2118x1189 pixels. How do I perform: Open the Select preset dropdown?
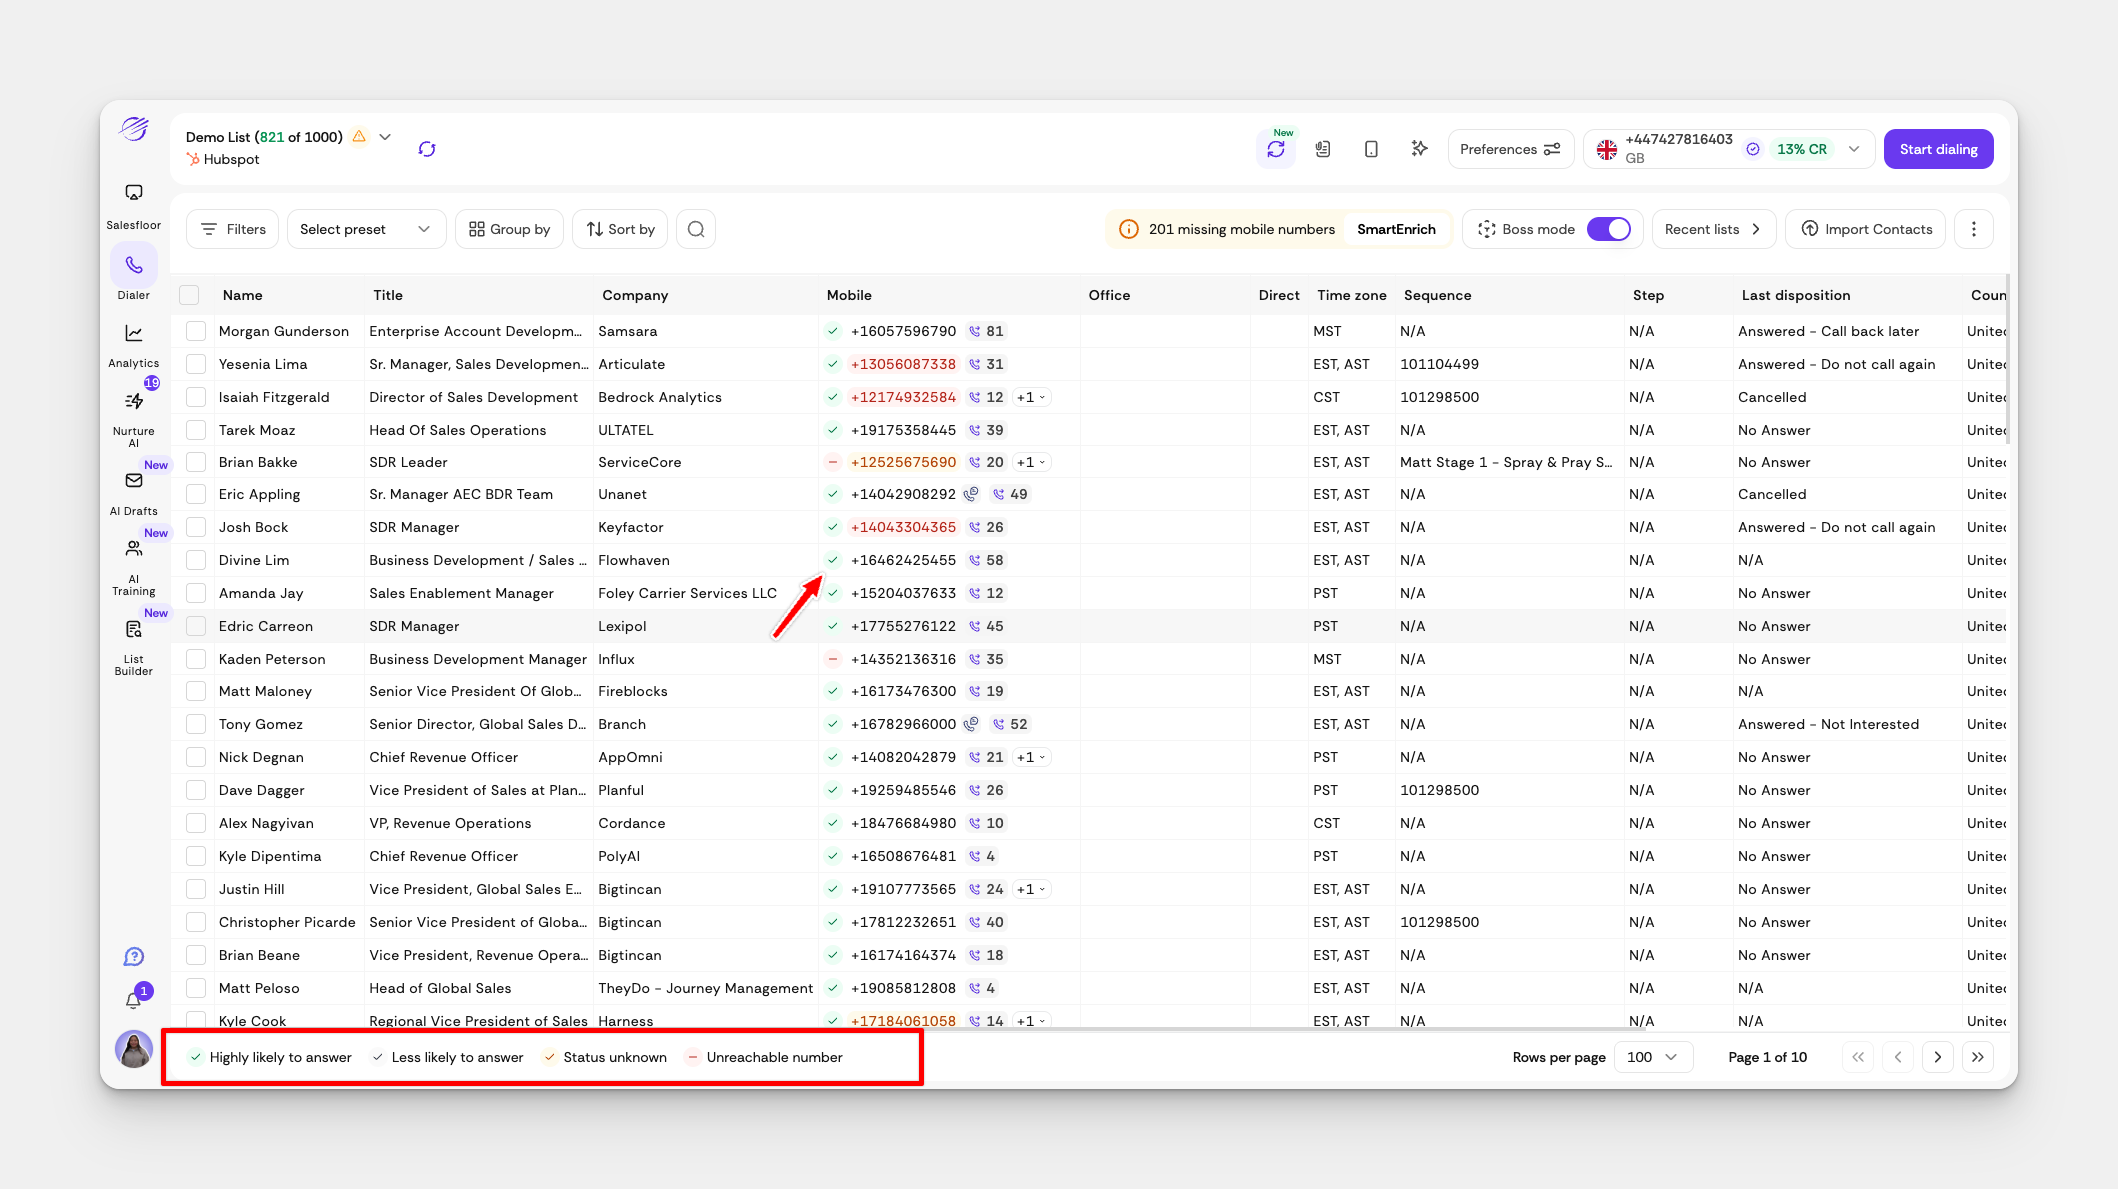(x=365, y=229)
